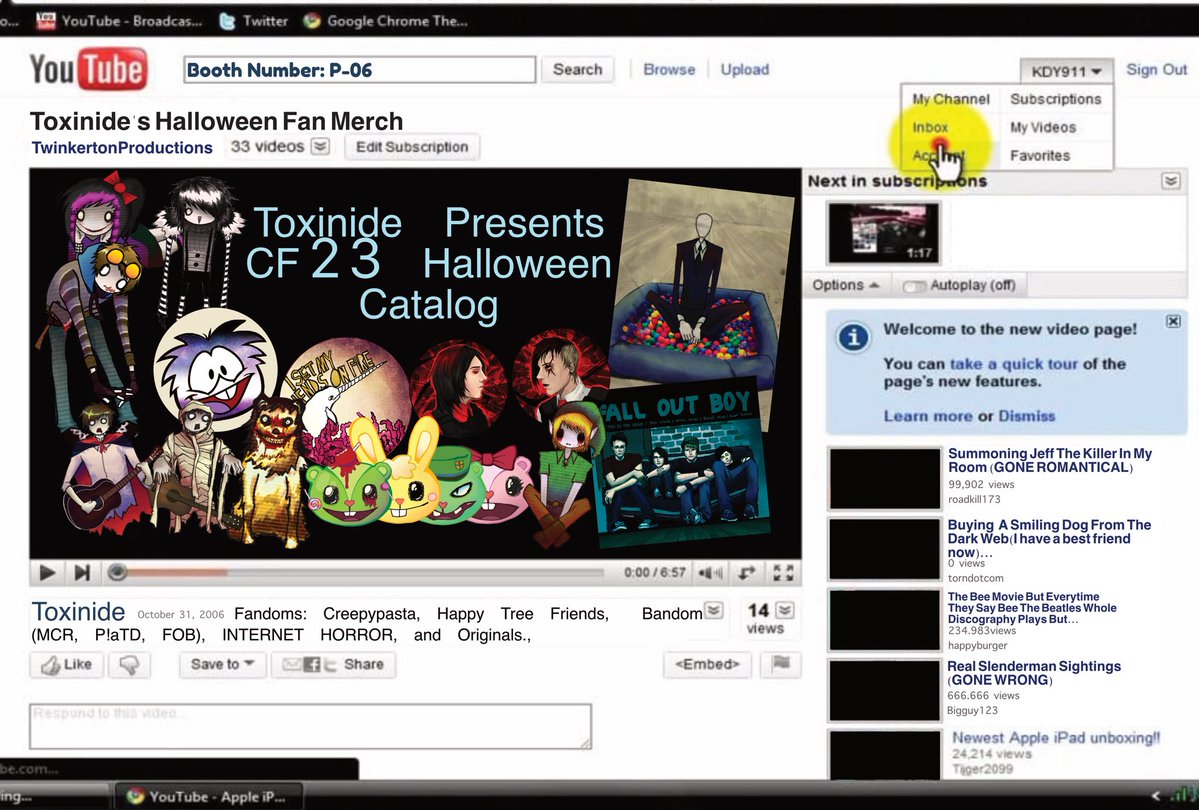Open Newest Apple iPad unboxing!! link
This screenshot has height=810, width=1199.
1056,738
